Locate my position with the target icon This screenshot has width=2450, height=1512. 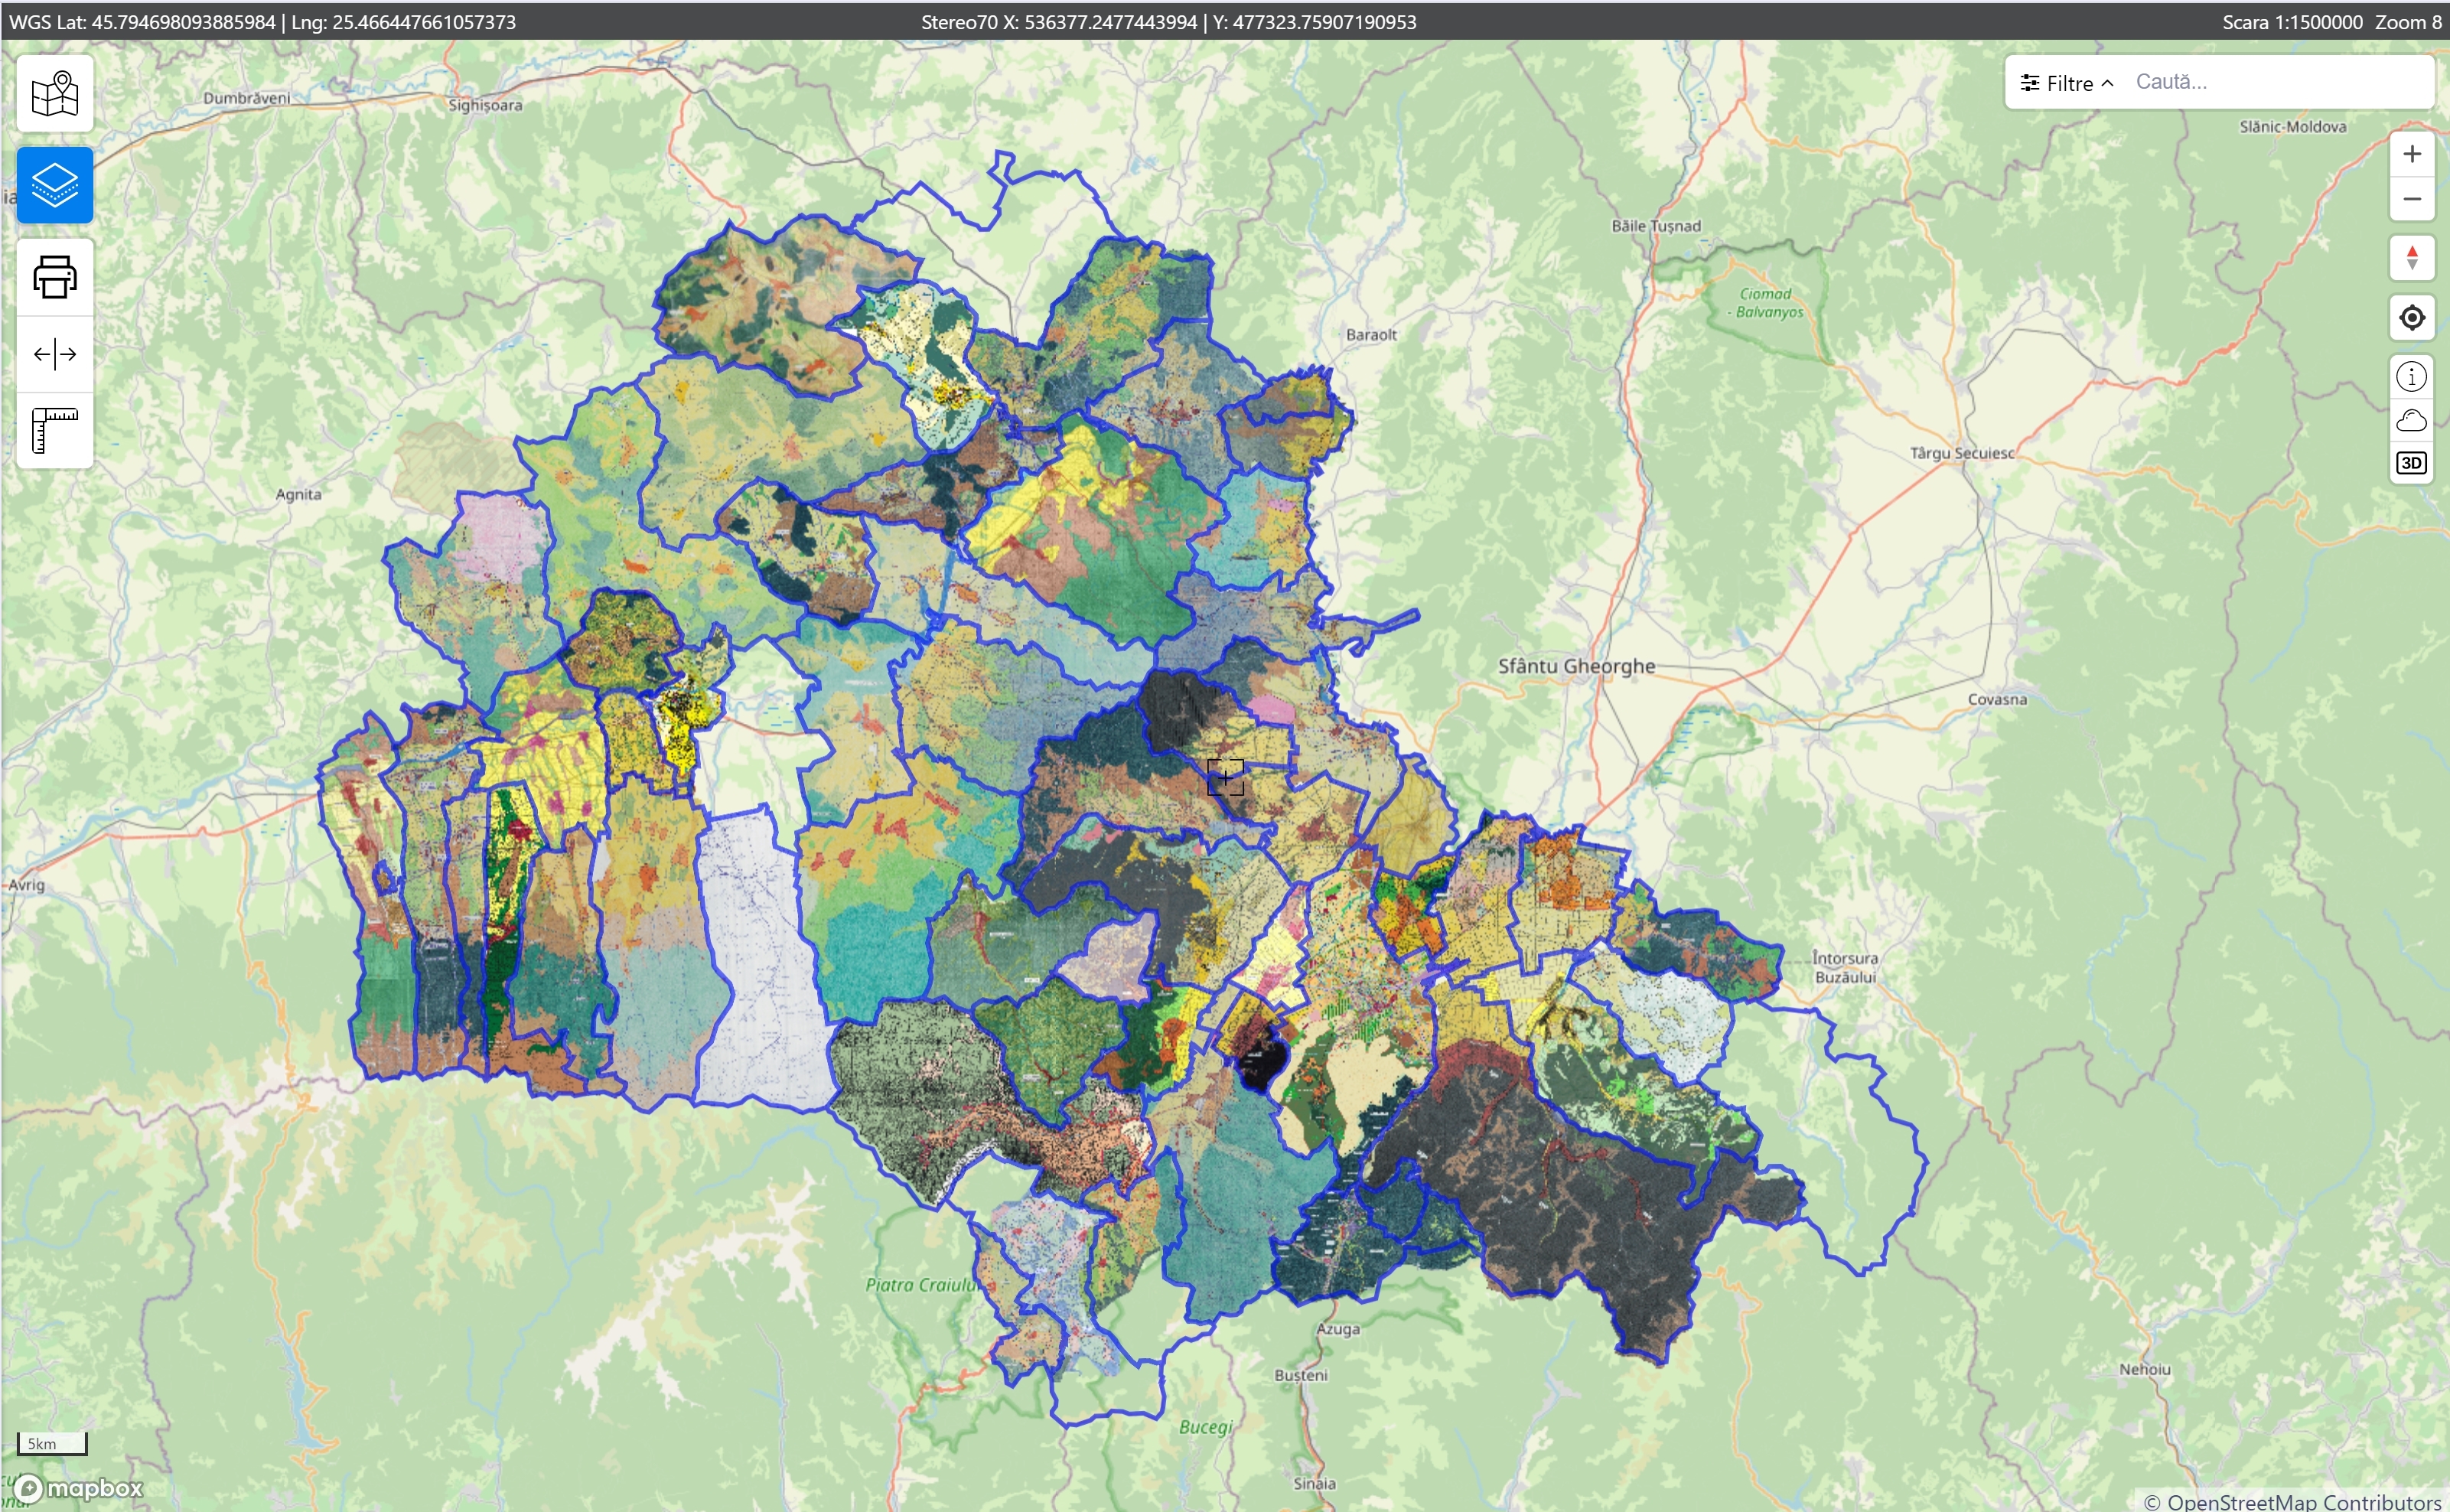pyautogui.click(x=2411, y=318)
